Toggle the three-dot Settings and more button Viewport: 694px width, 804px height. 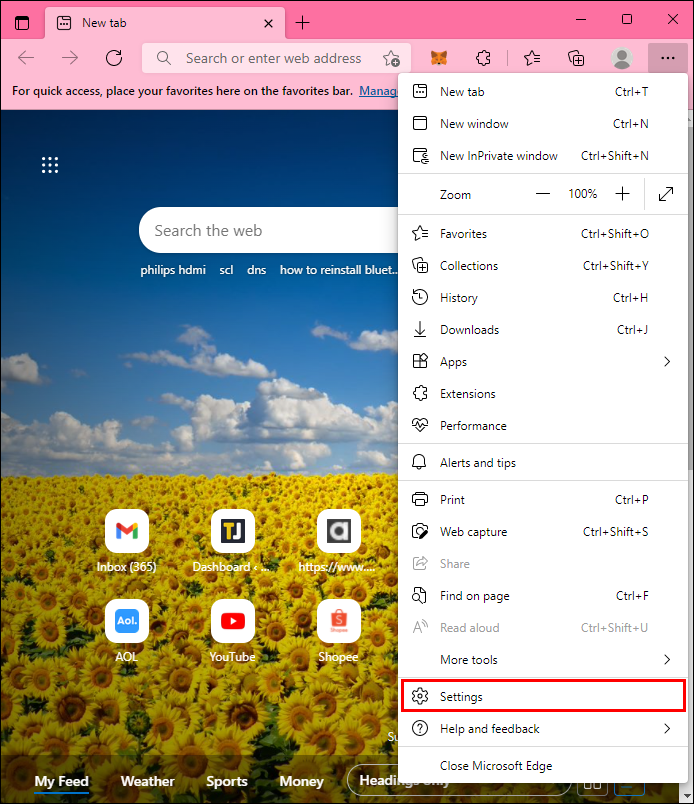click(667, 58)
